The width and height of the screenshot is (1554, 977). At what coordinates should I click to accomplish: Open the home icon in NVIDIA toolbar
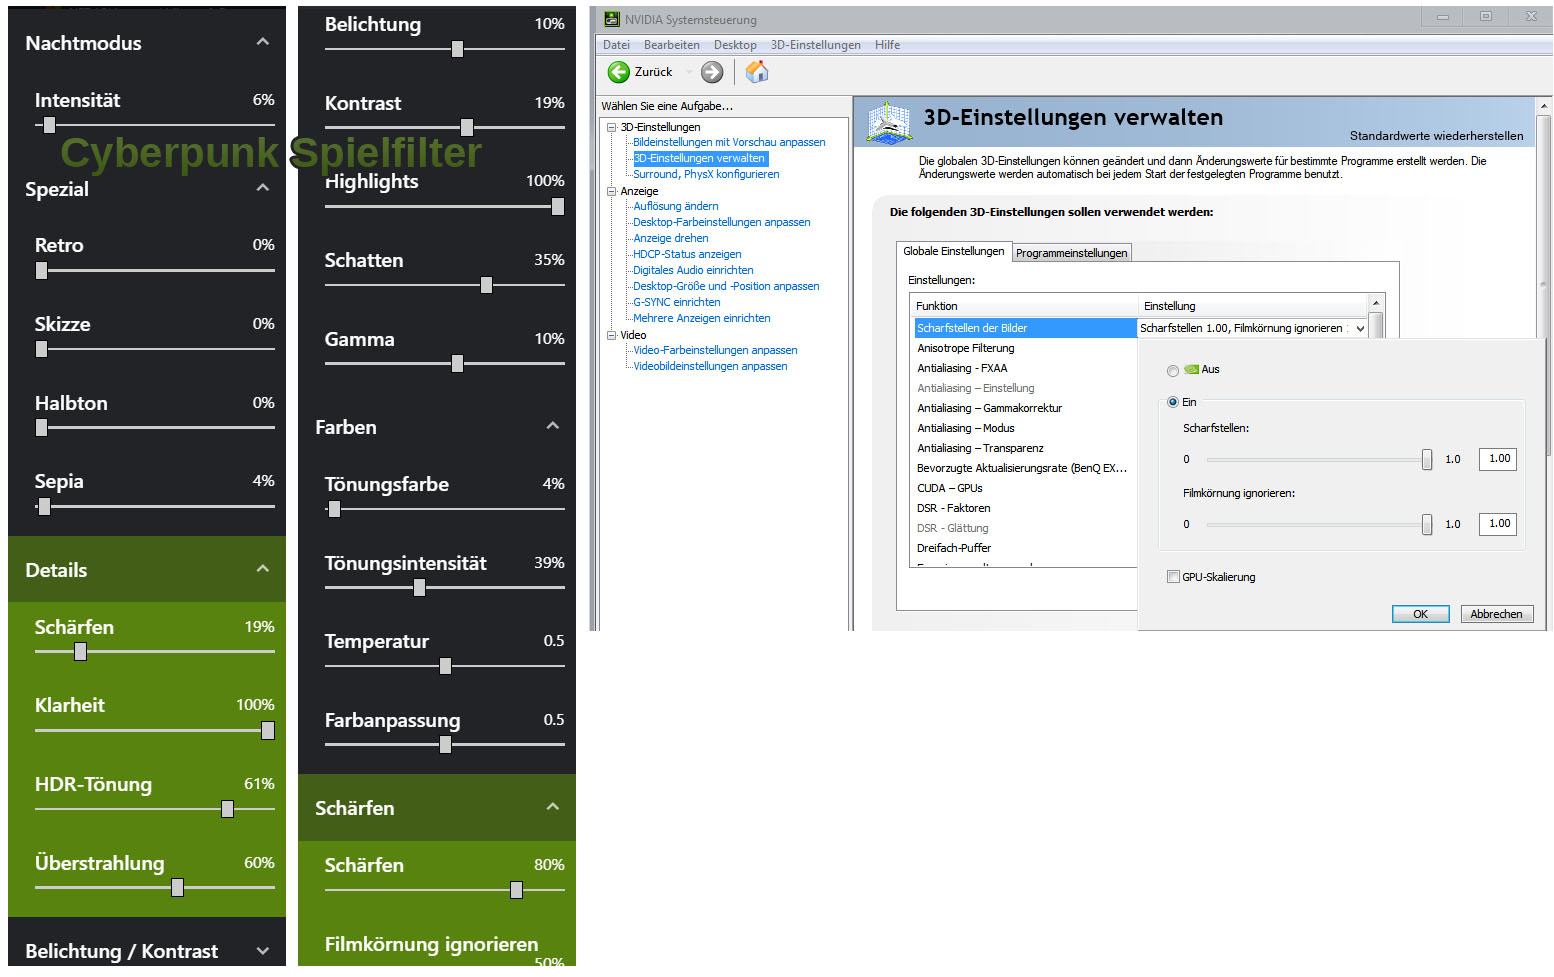757,72
